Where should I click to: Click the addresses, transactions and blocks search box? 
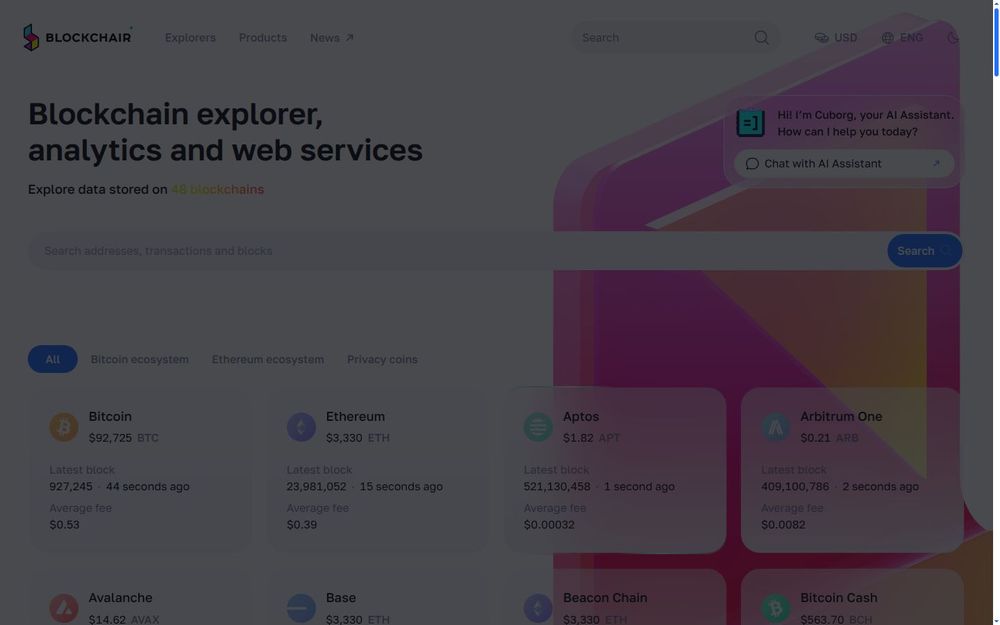[457, 251]
